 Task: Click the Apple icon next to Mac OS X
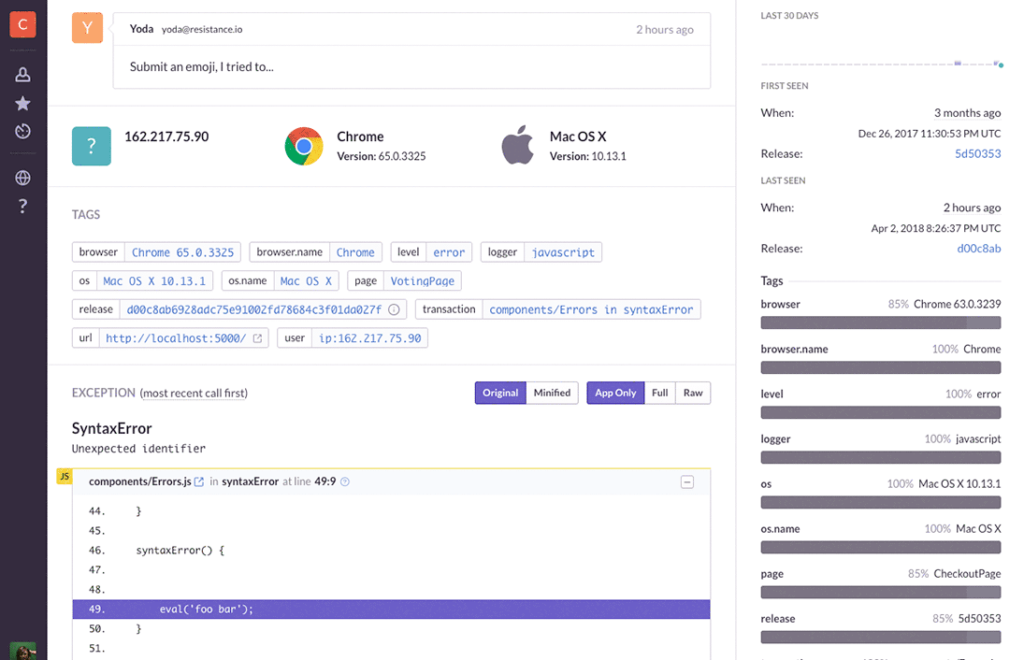(x=518, y=145)
